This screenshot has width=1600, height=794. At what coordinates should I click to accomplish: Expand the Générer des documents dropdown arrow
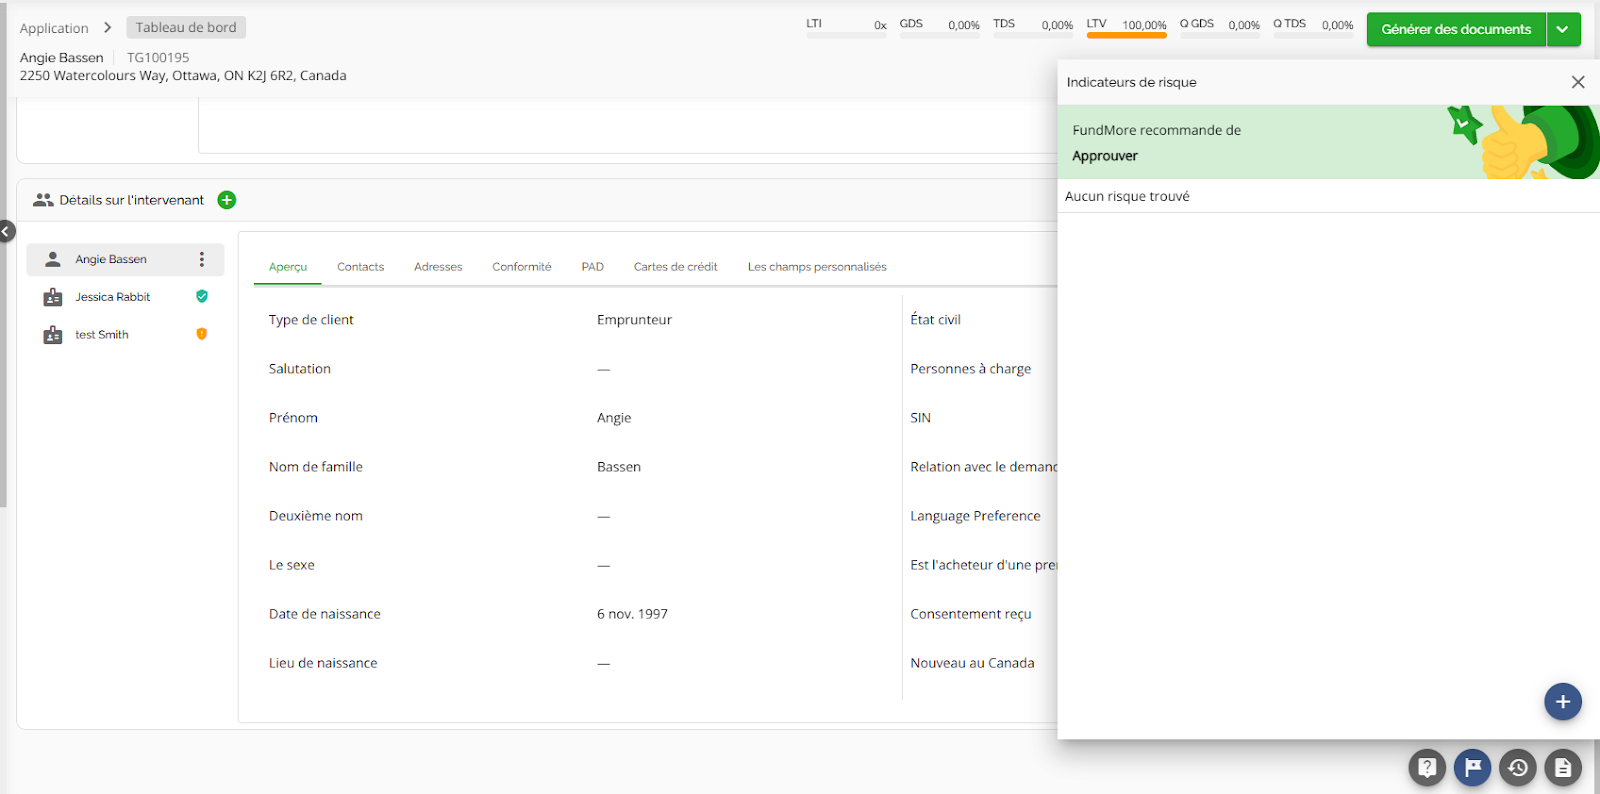click(x=1563, y=29)
